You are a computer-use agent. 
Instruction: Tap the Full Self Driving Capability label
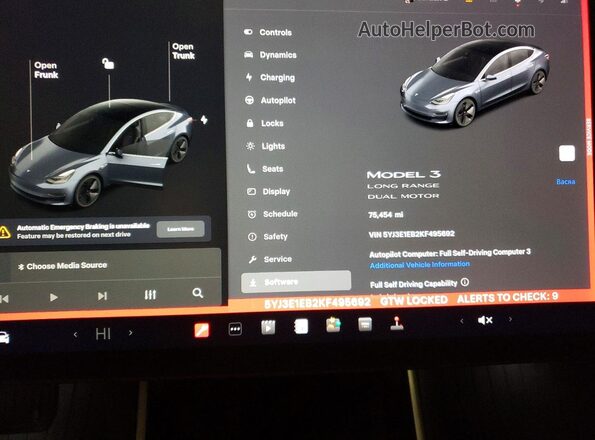tap(414, 284)
